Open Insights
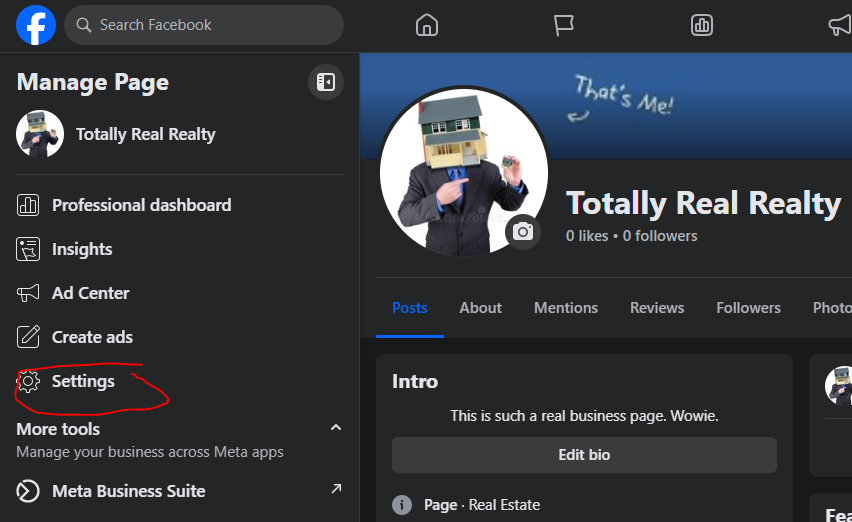Image resolution: width=852 pixels, height=522 pixels. point(82,249)
